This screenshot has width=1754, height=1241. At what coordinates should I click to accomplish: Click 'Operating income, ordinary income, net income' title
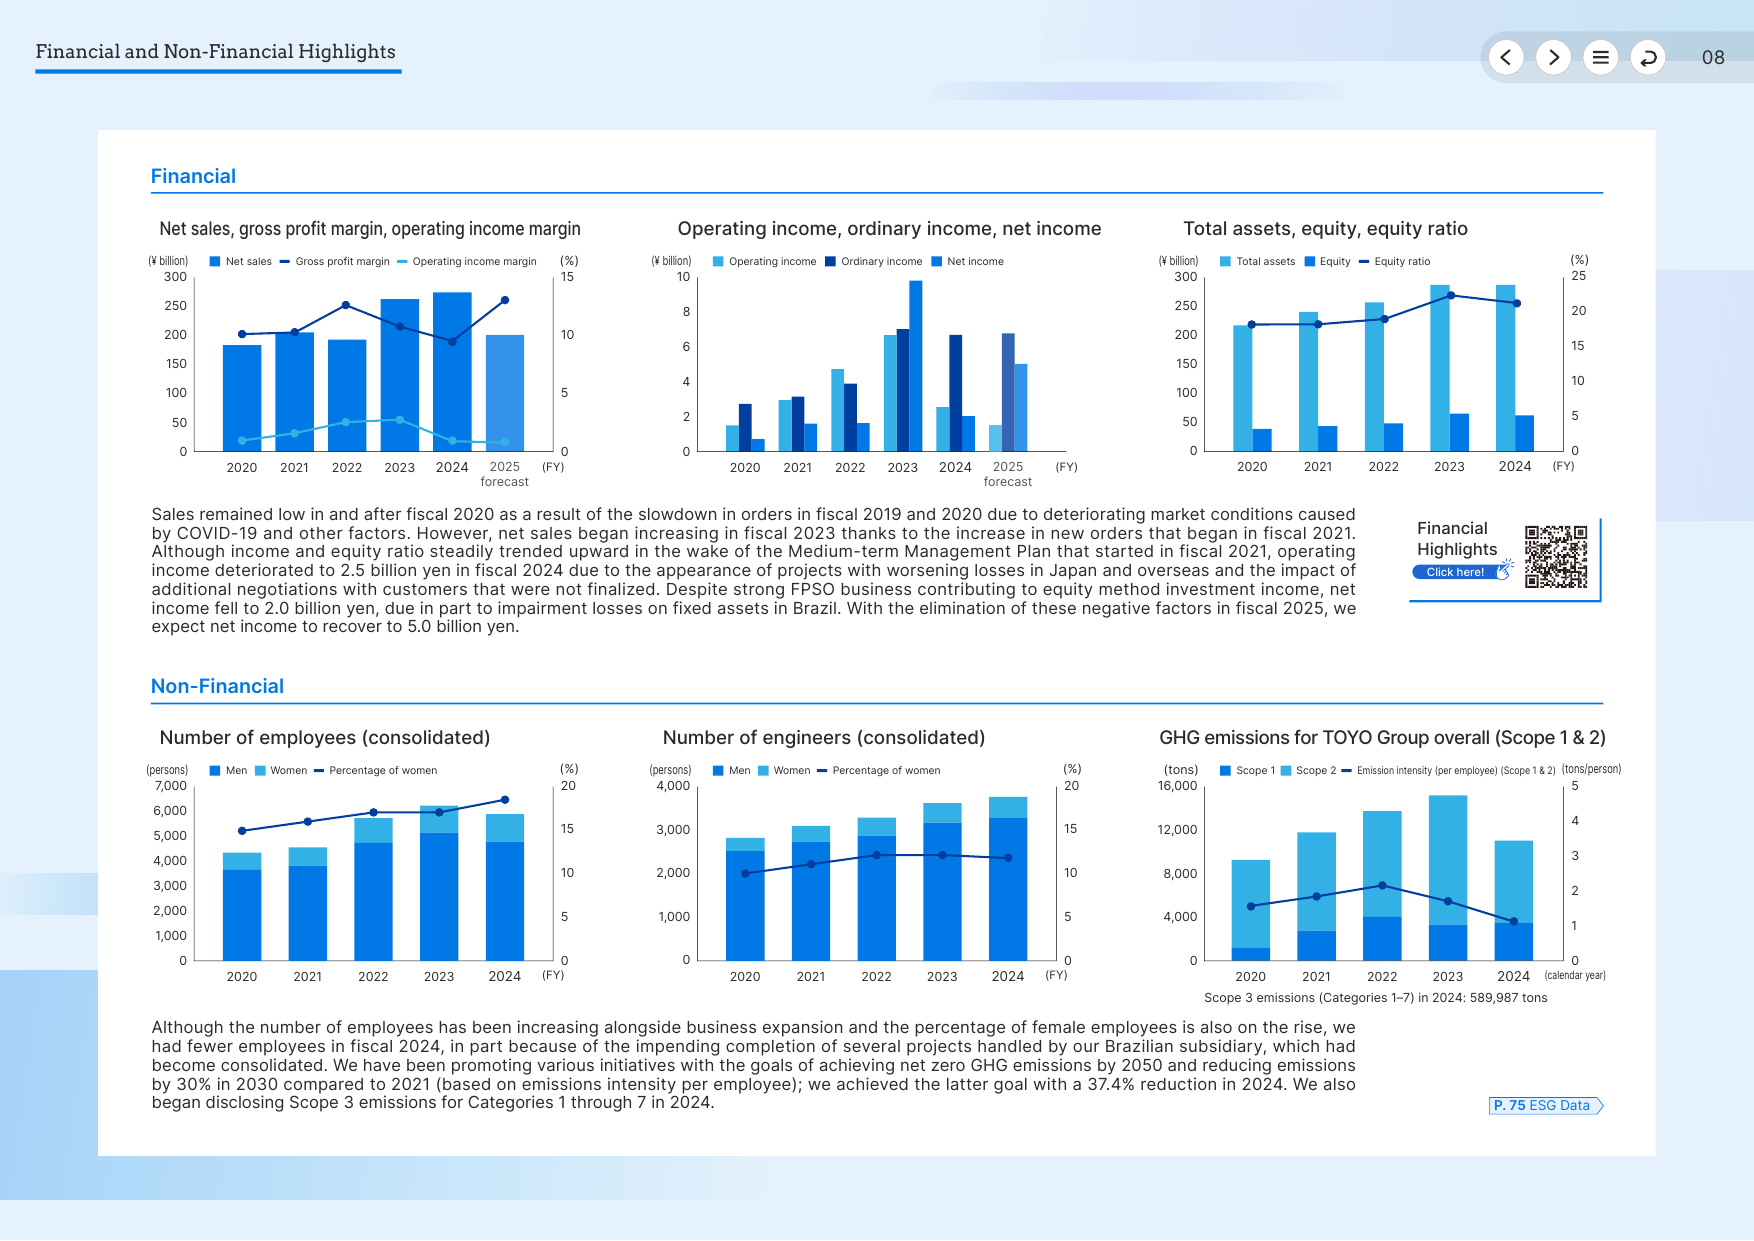[x=889, y=229]
